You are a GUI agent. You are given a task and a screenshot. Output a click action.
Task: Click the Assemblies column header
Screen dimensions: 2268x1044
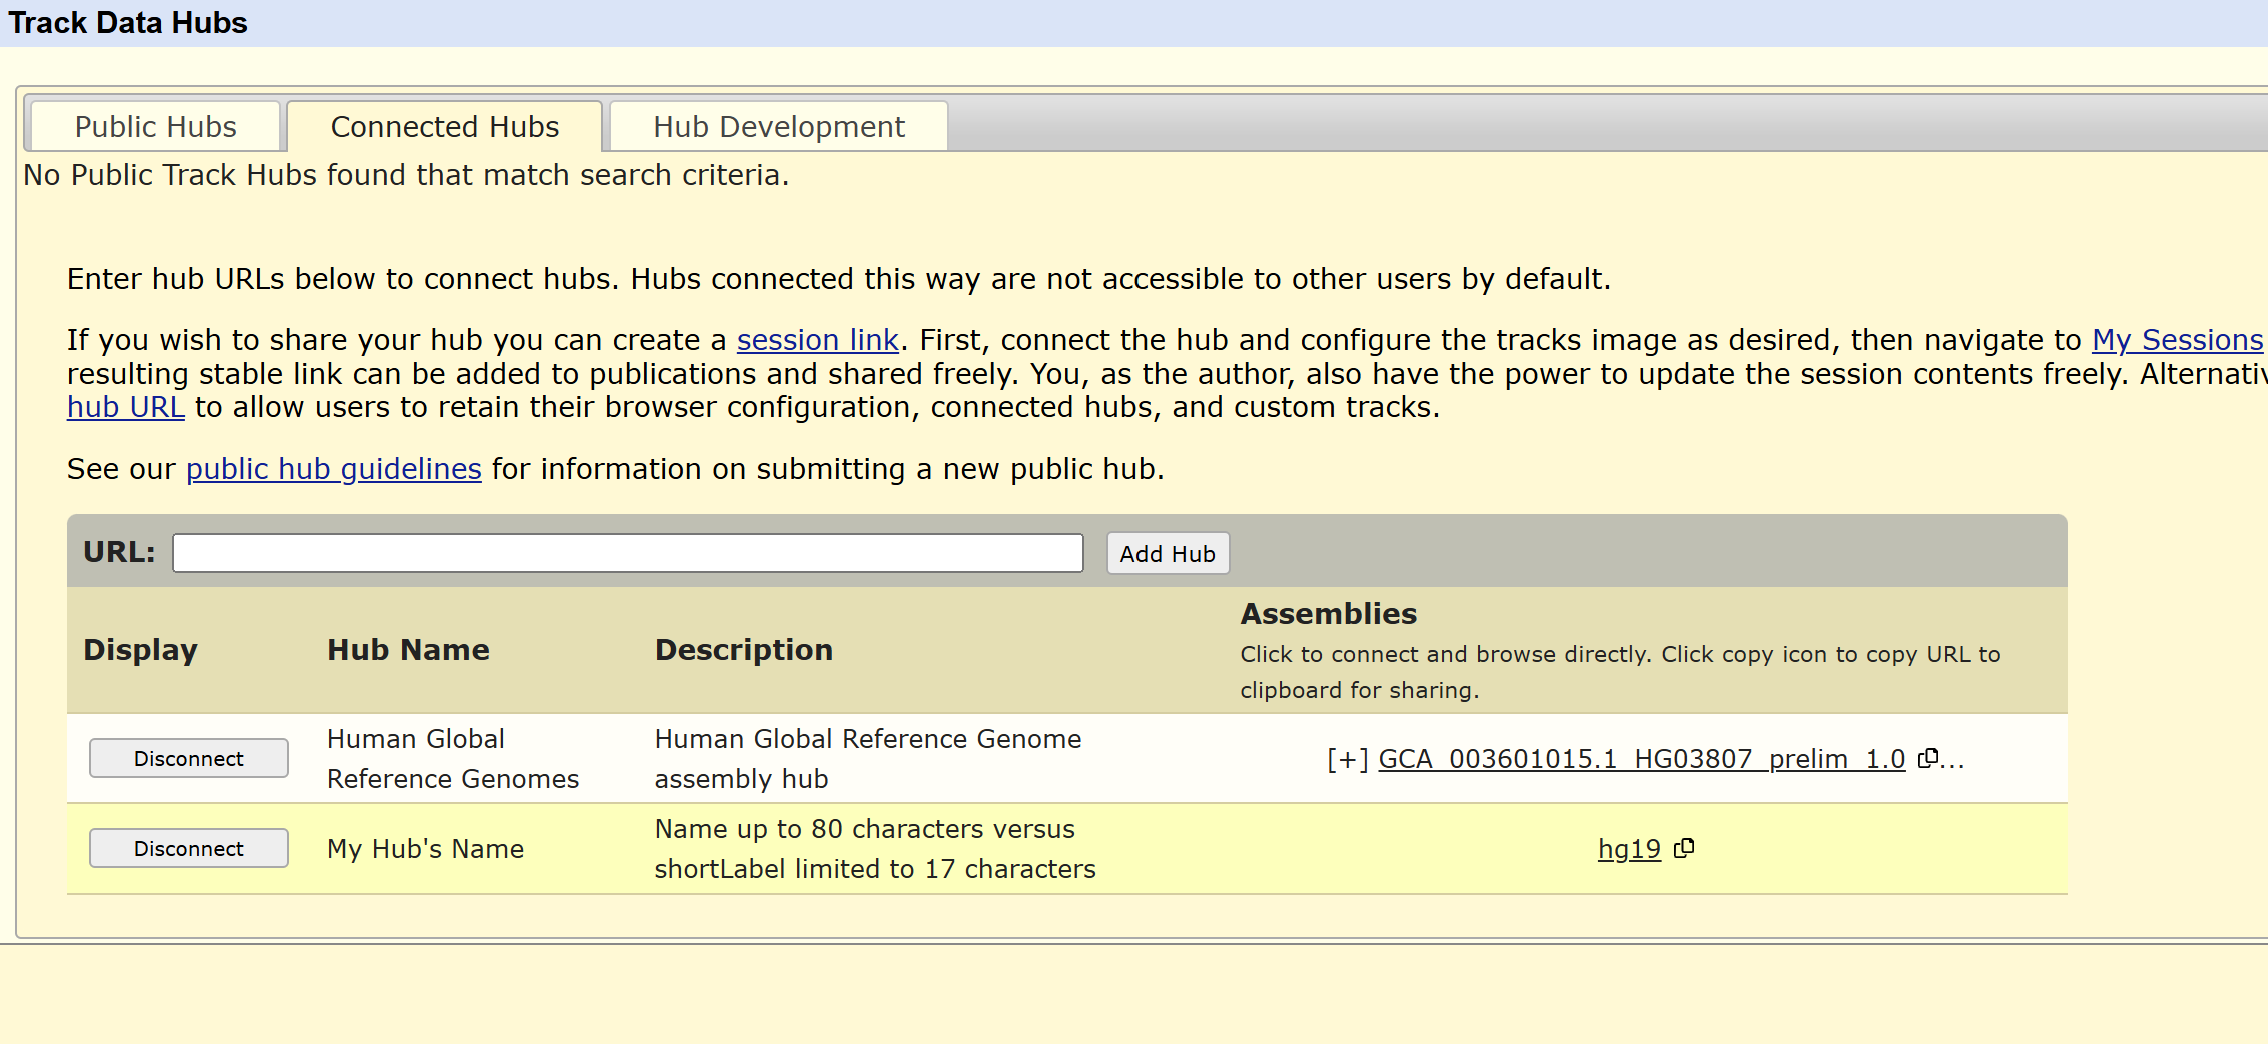pos(1328,613)
